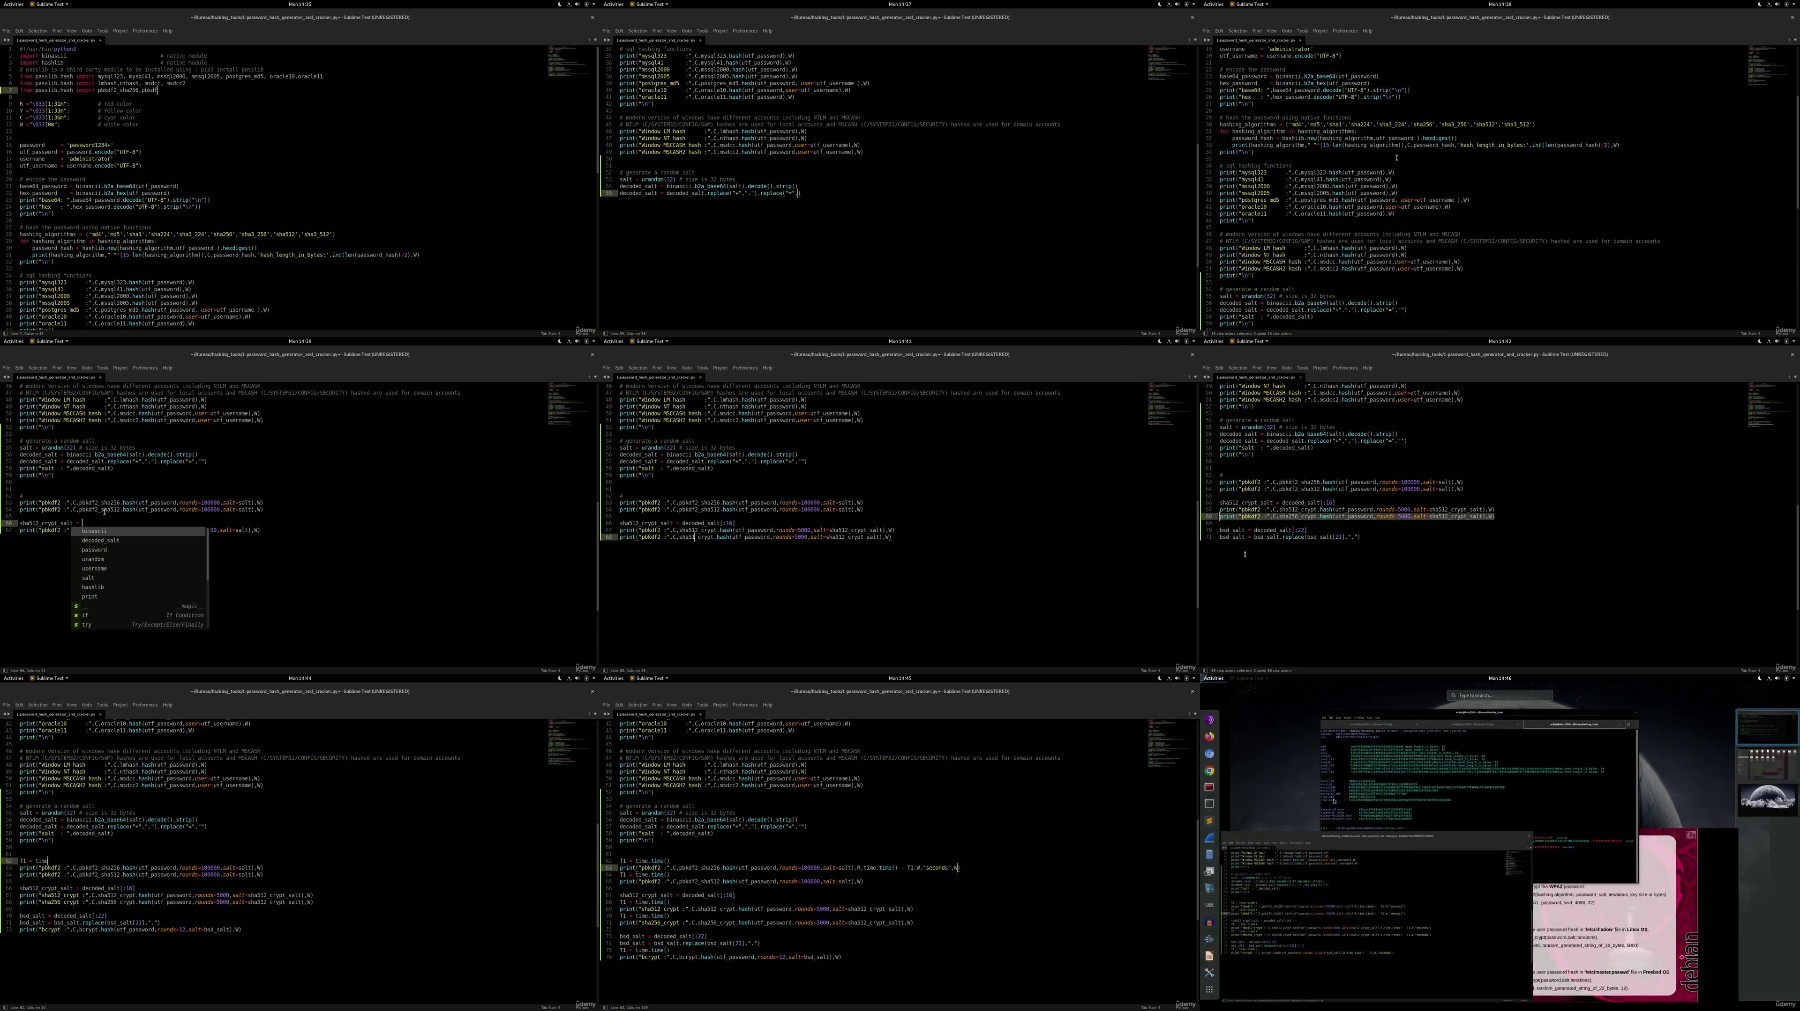Open the Goto menu in the autocomplete-popup window
The height and width of the screenshot is (1011, 1800).
(87, 368)
